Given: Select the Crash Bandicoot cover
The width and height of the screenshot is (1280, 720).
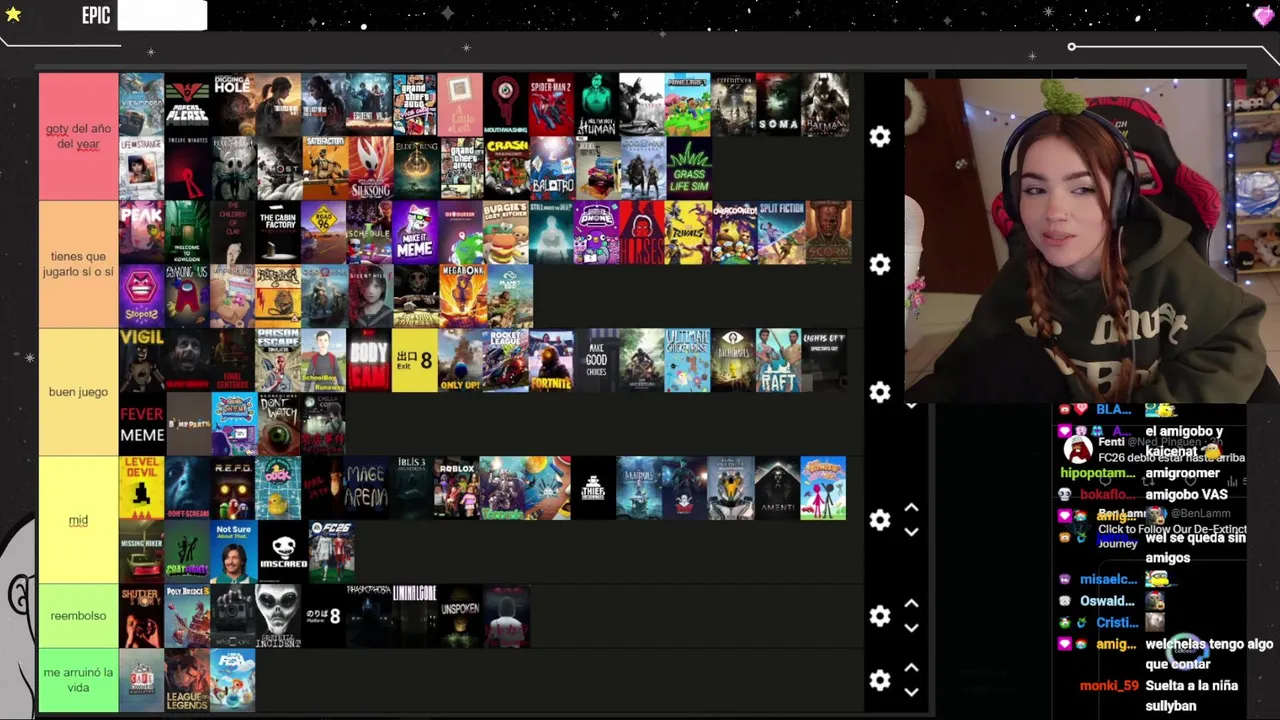Looking at the screenshot, I should click(x=506, y=168).
